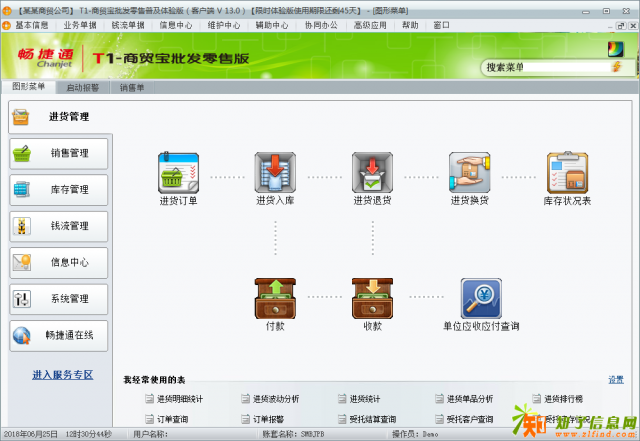
Task: Open the 业务单据 menu
Action: 80,24
